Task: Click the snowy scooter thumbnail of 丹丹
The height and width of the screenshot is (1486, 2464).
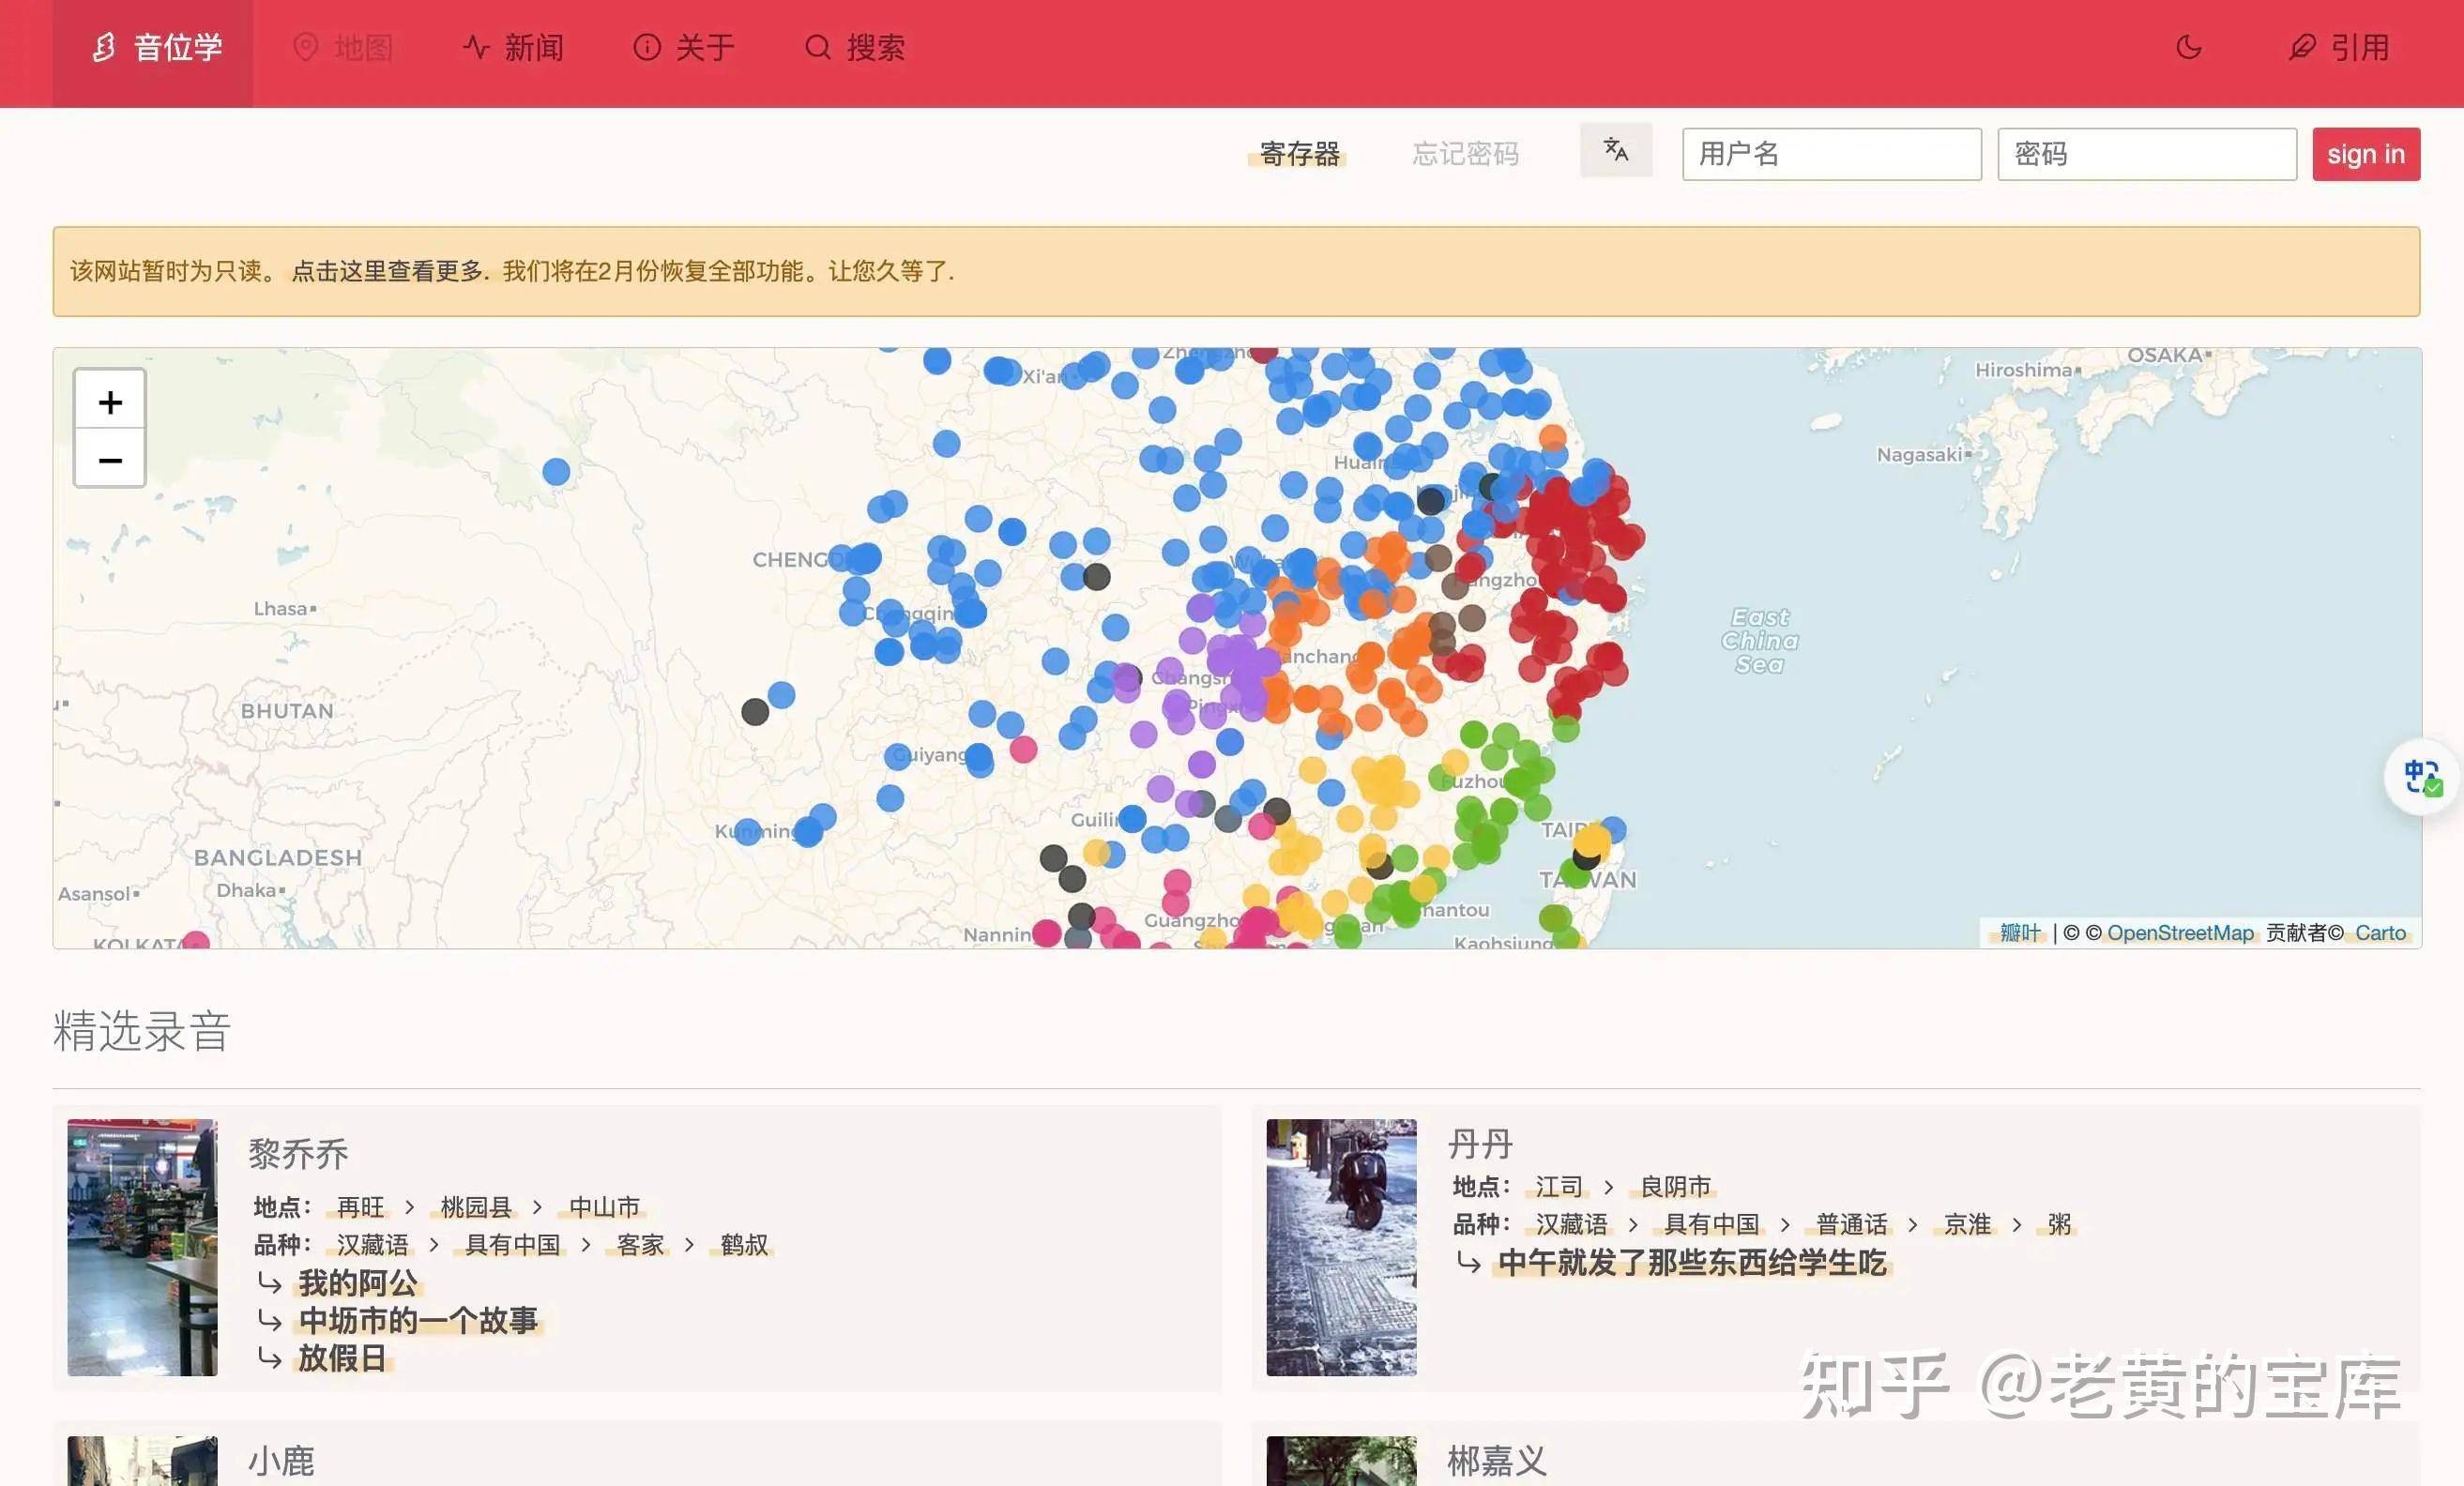Action: [x=1341, y=1247]
